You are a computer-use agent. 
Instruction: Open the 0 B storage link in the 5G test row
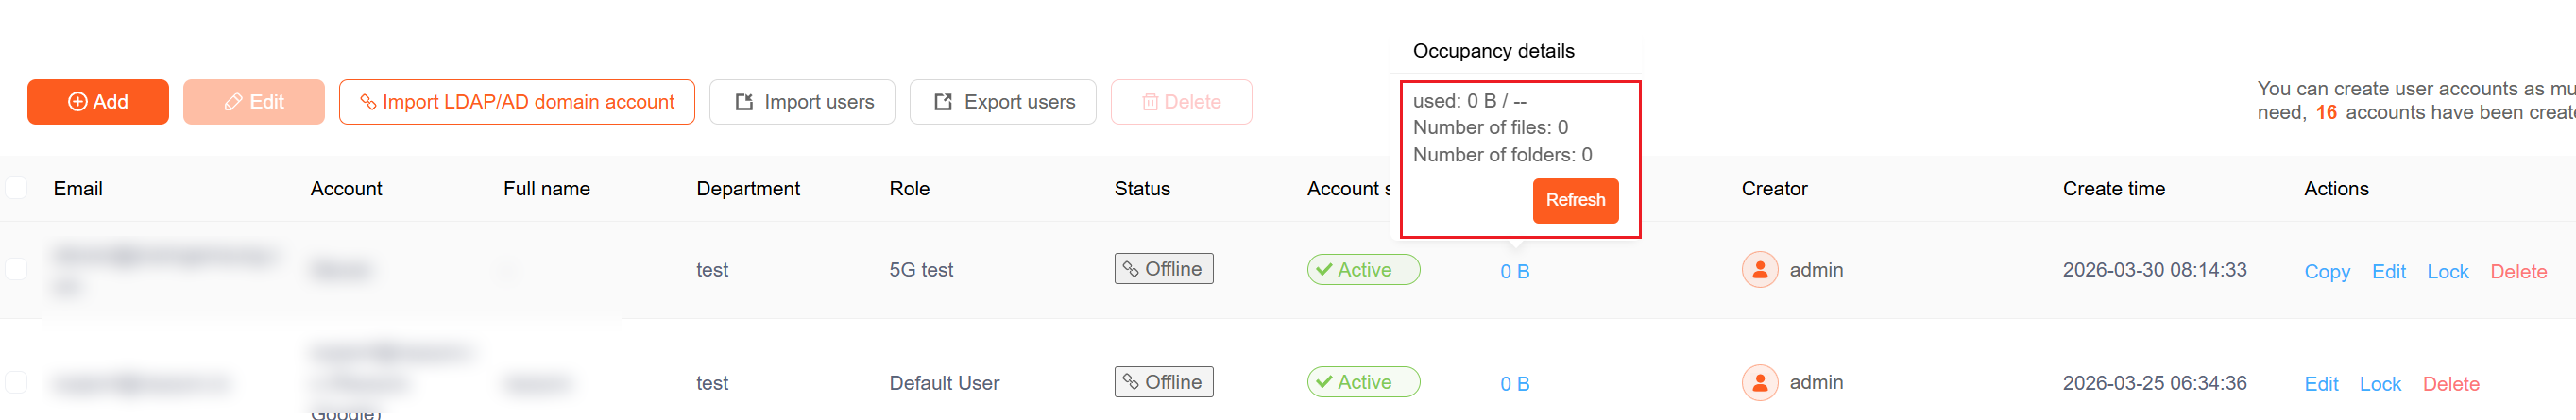pyautogui.click(x=1514, y=272)
